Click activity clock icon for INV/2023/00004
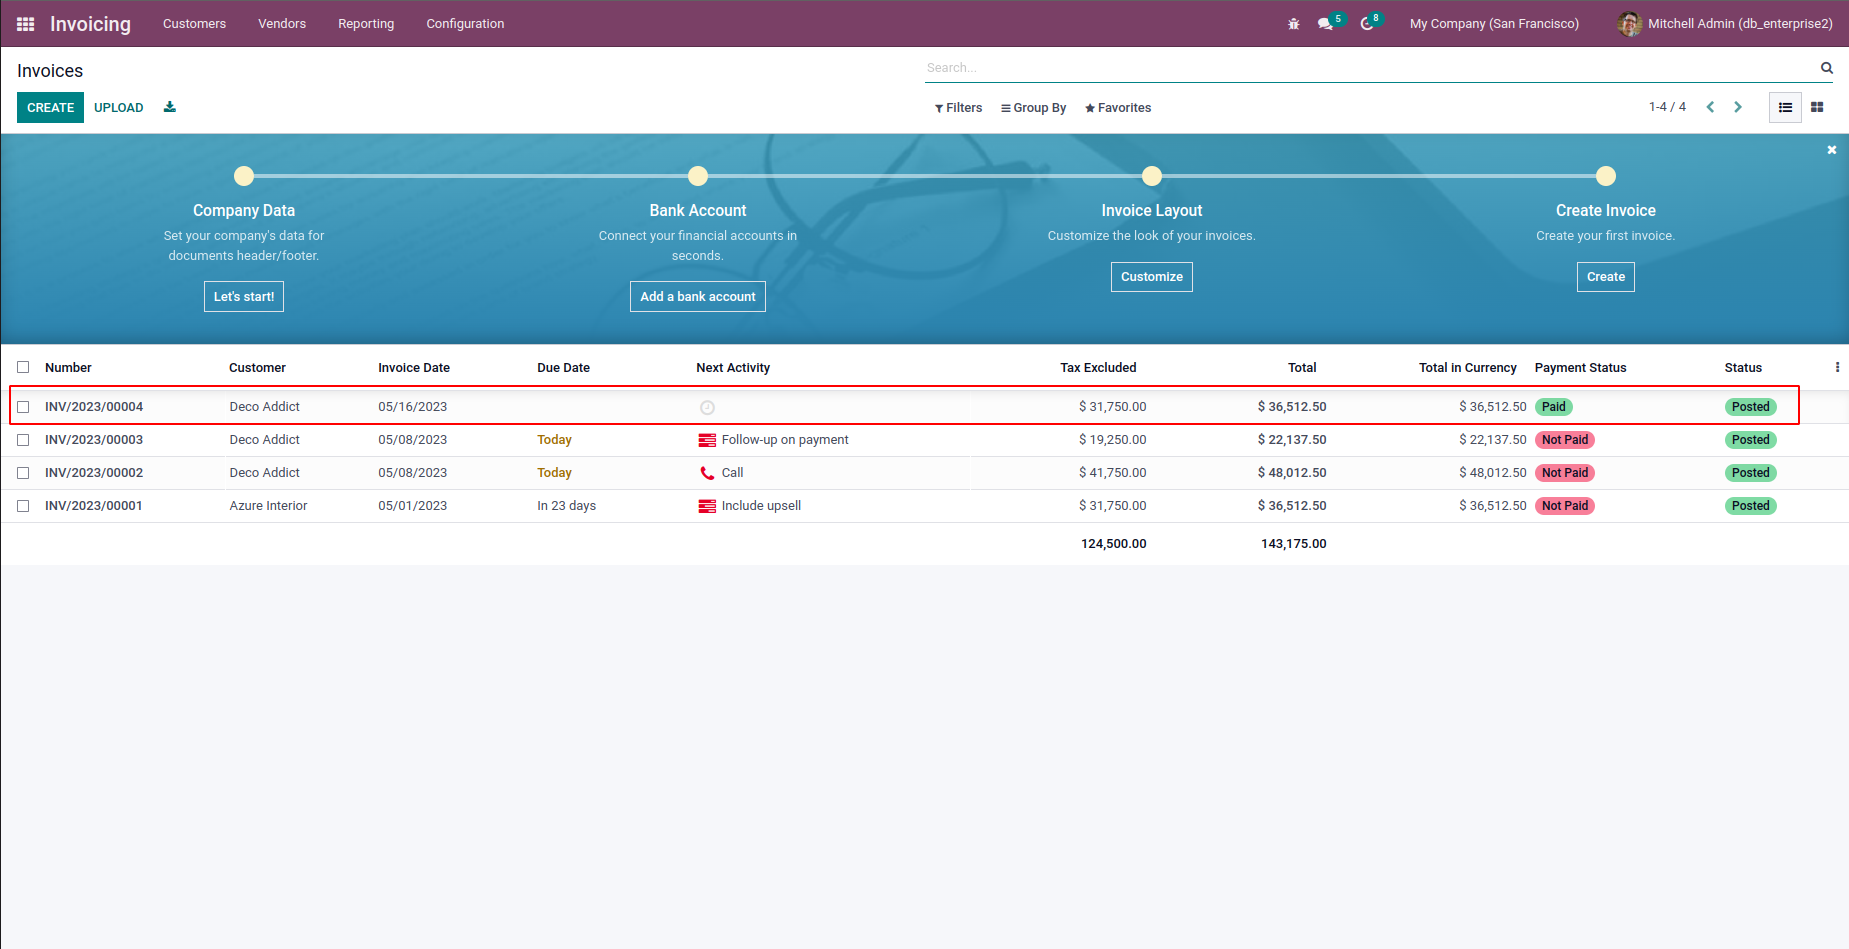Viewport: 1849px width, 949px height. (707, 407)
